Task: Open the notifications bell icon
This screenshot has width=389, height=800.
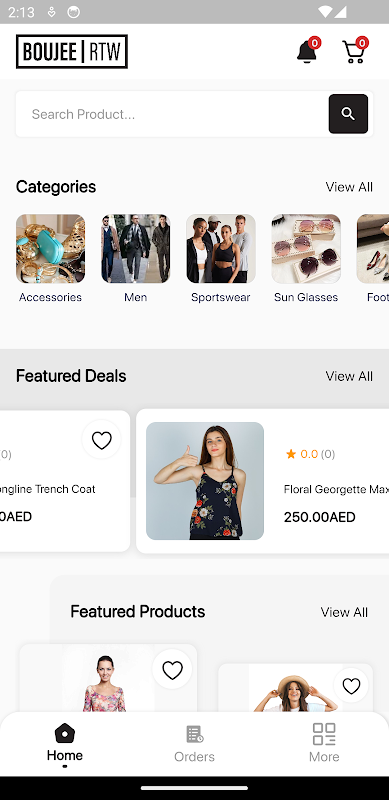Action: click(x=307, y=51)
